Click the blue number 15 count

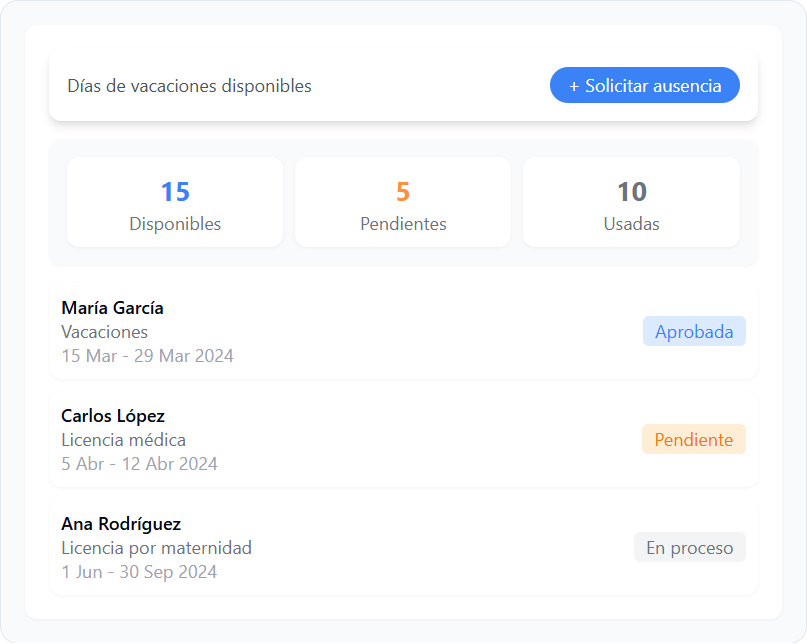tap(175, 192)
